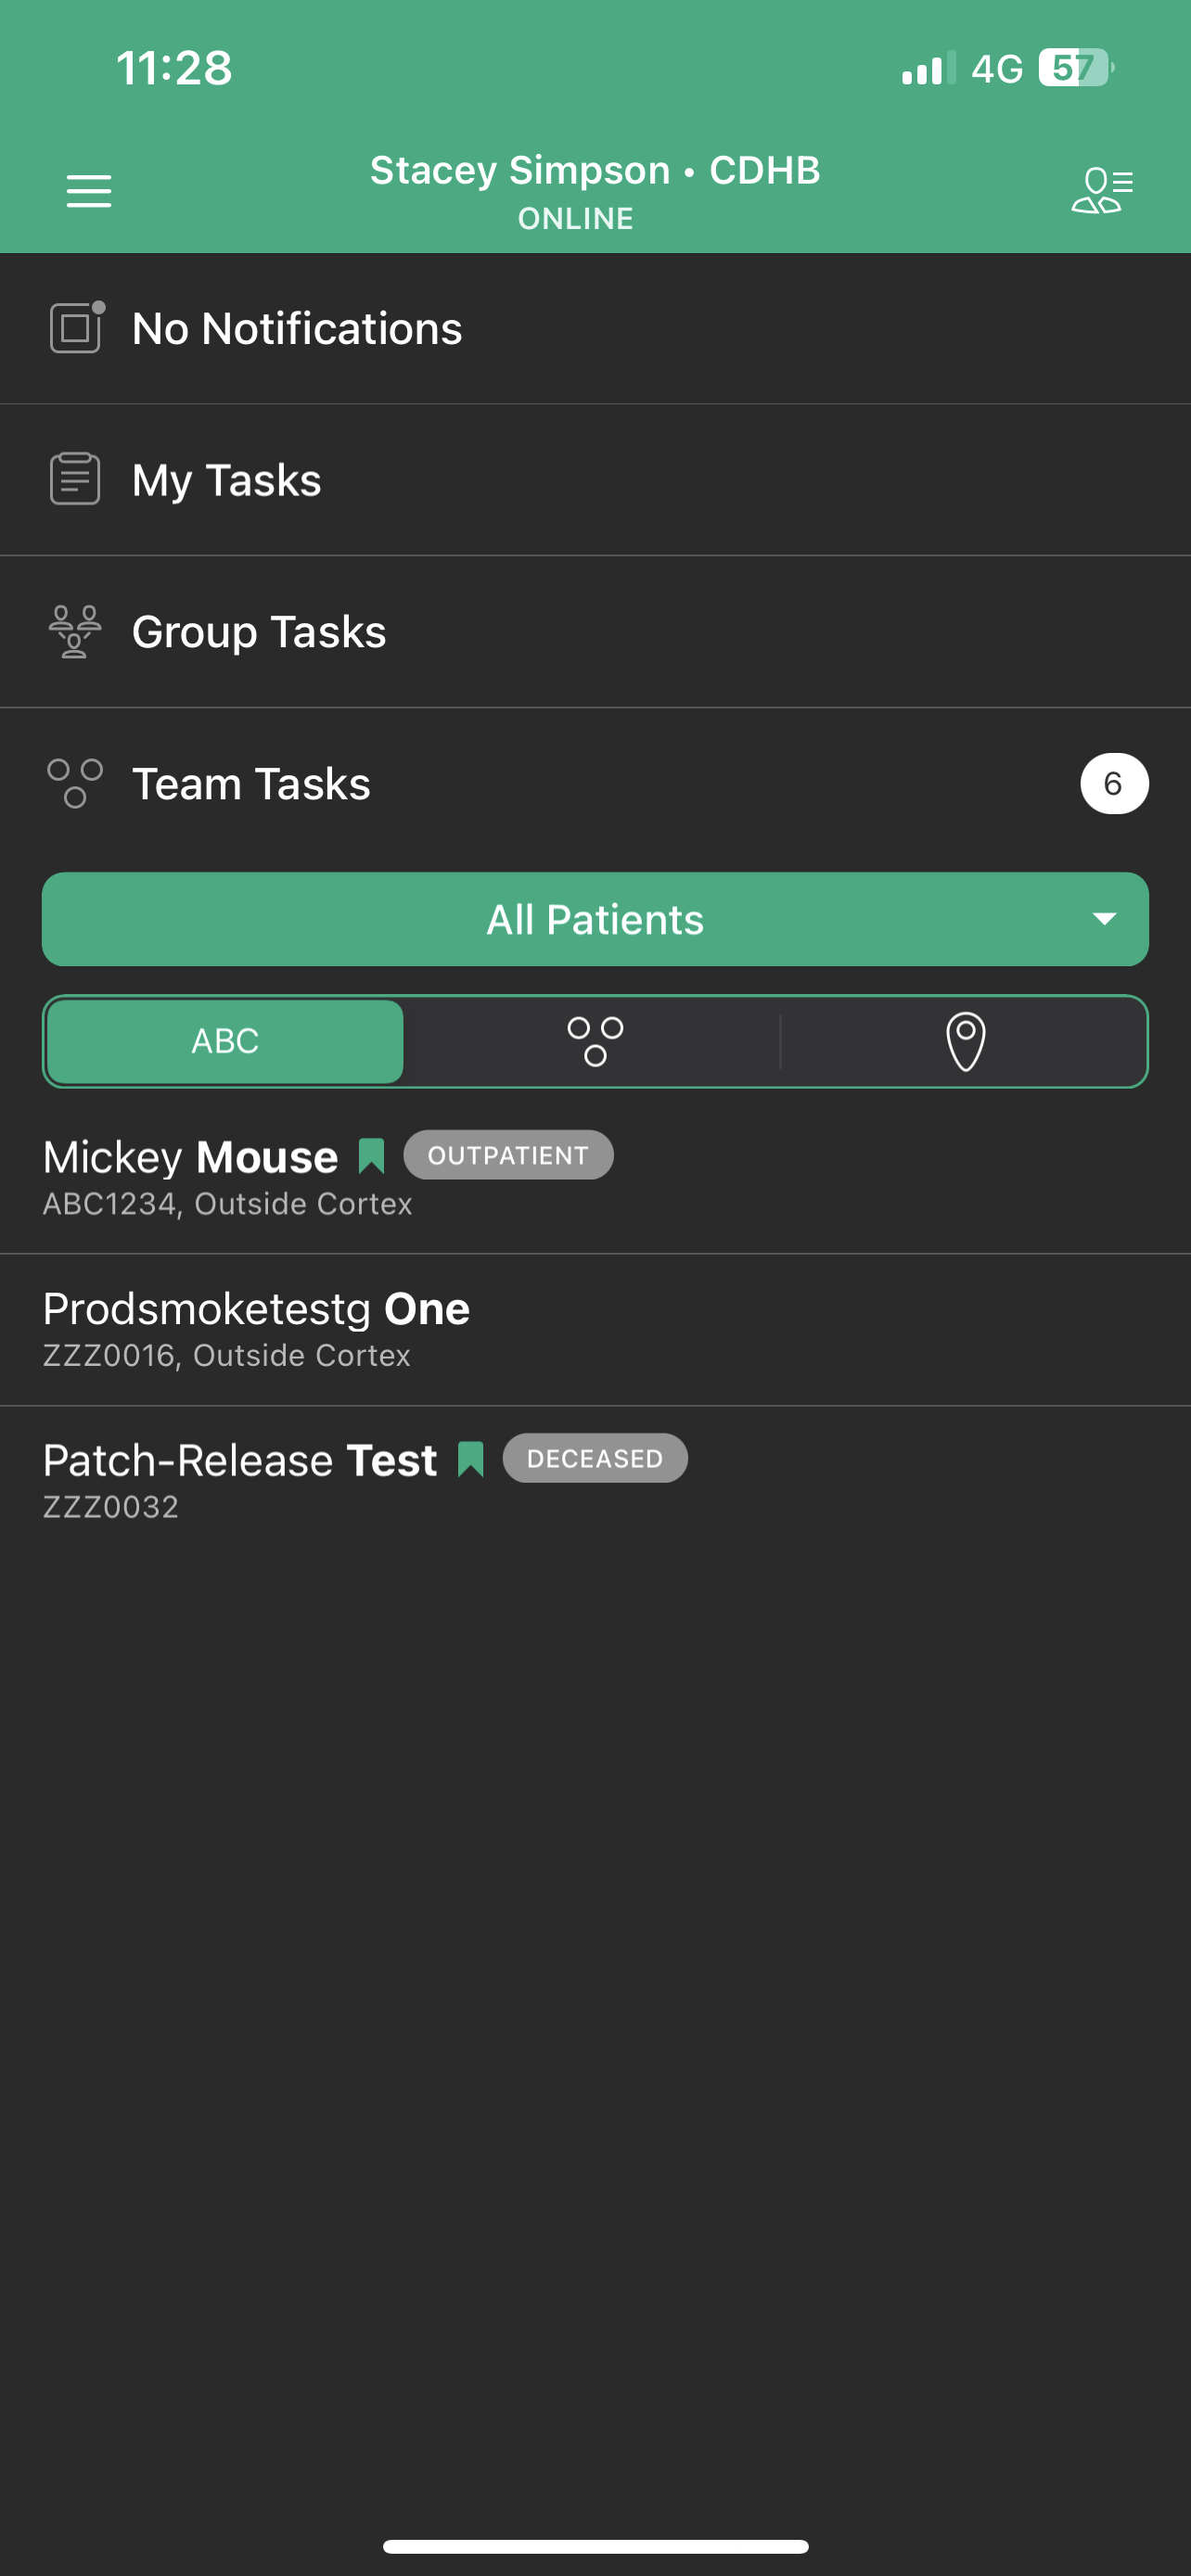
Task: Tap the notifications icon
Action: click(x=76, y=328)
